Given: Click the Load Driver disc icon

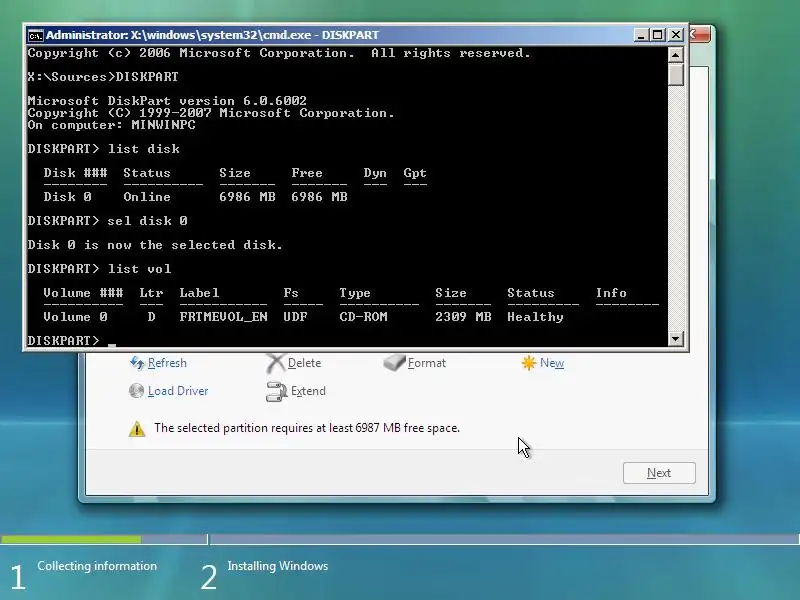Looking at the screenshot, I should (x=136, y=391).
